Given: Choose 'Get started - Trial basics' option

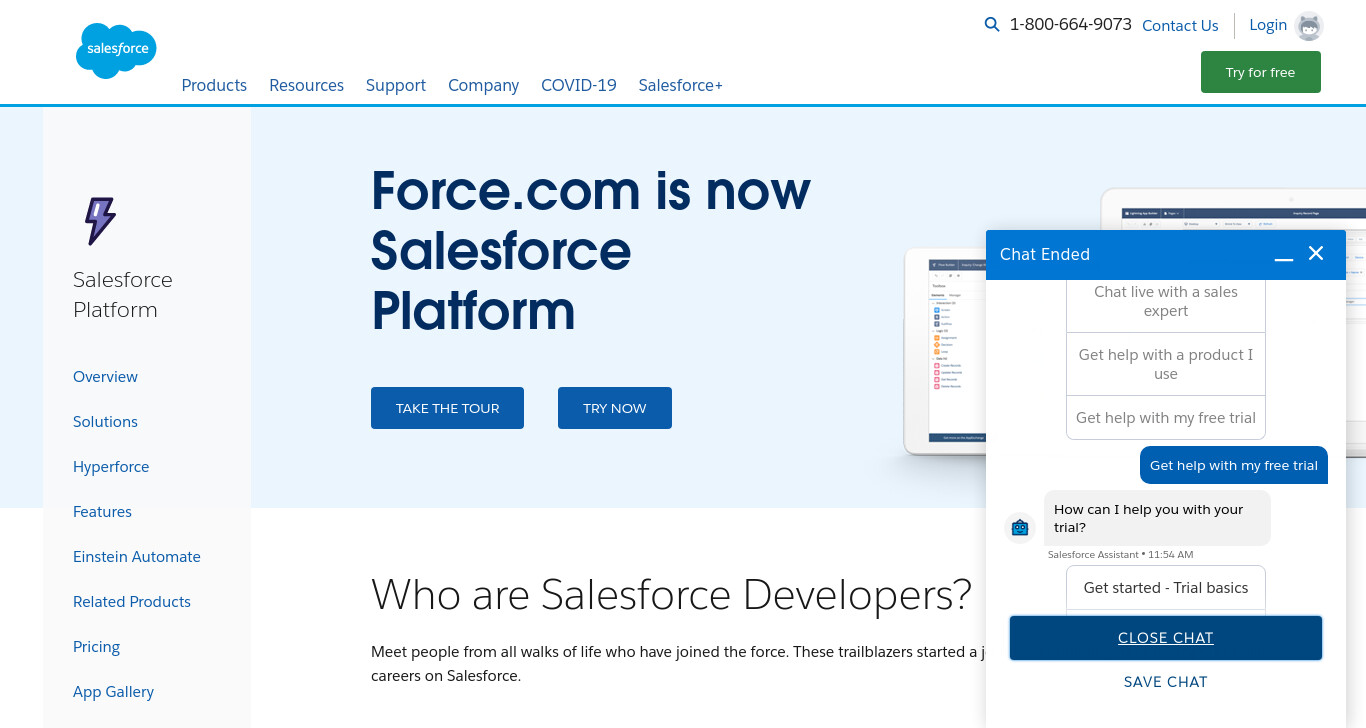Looking at the screenshot, I should 1166,588.
